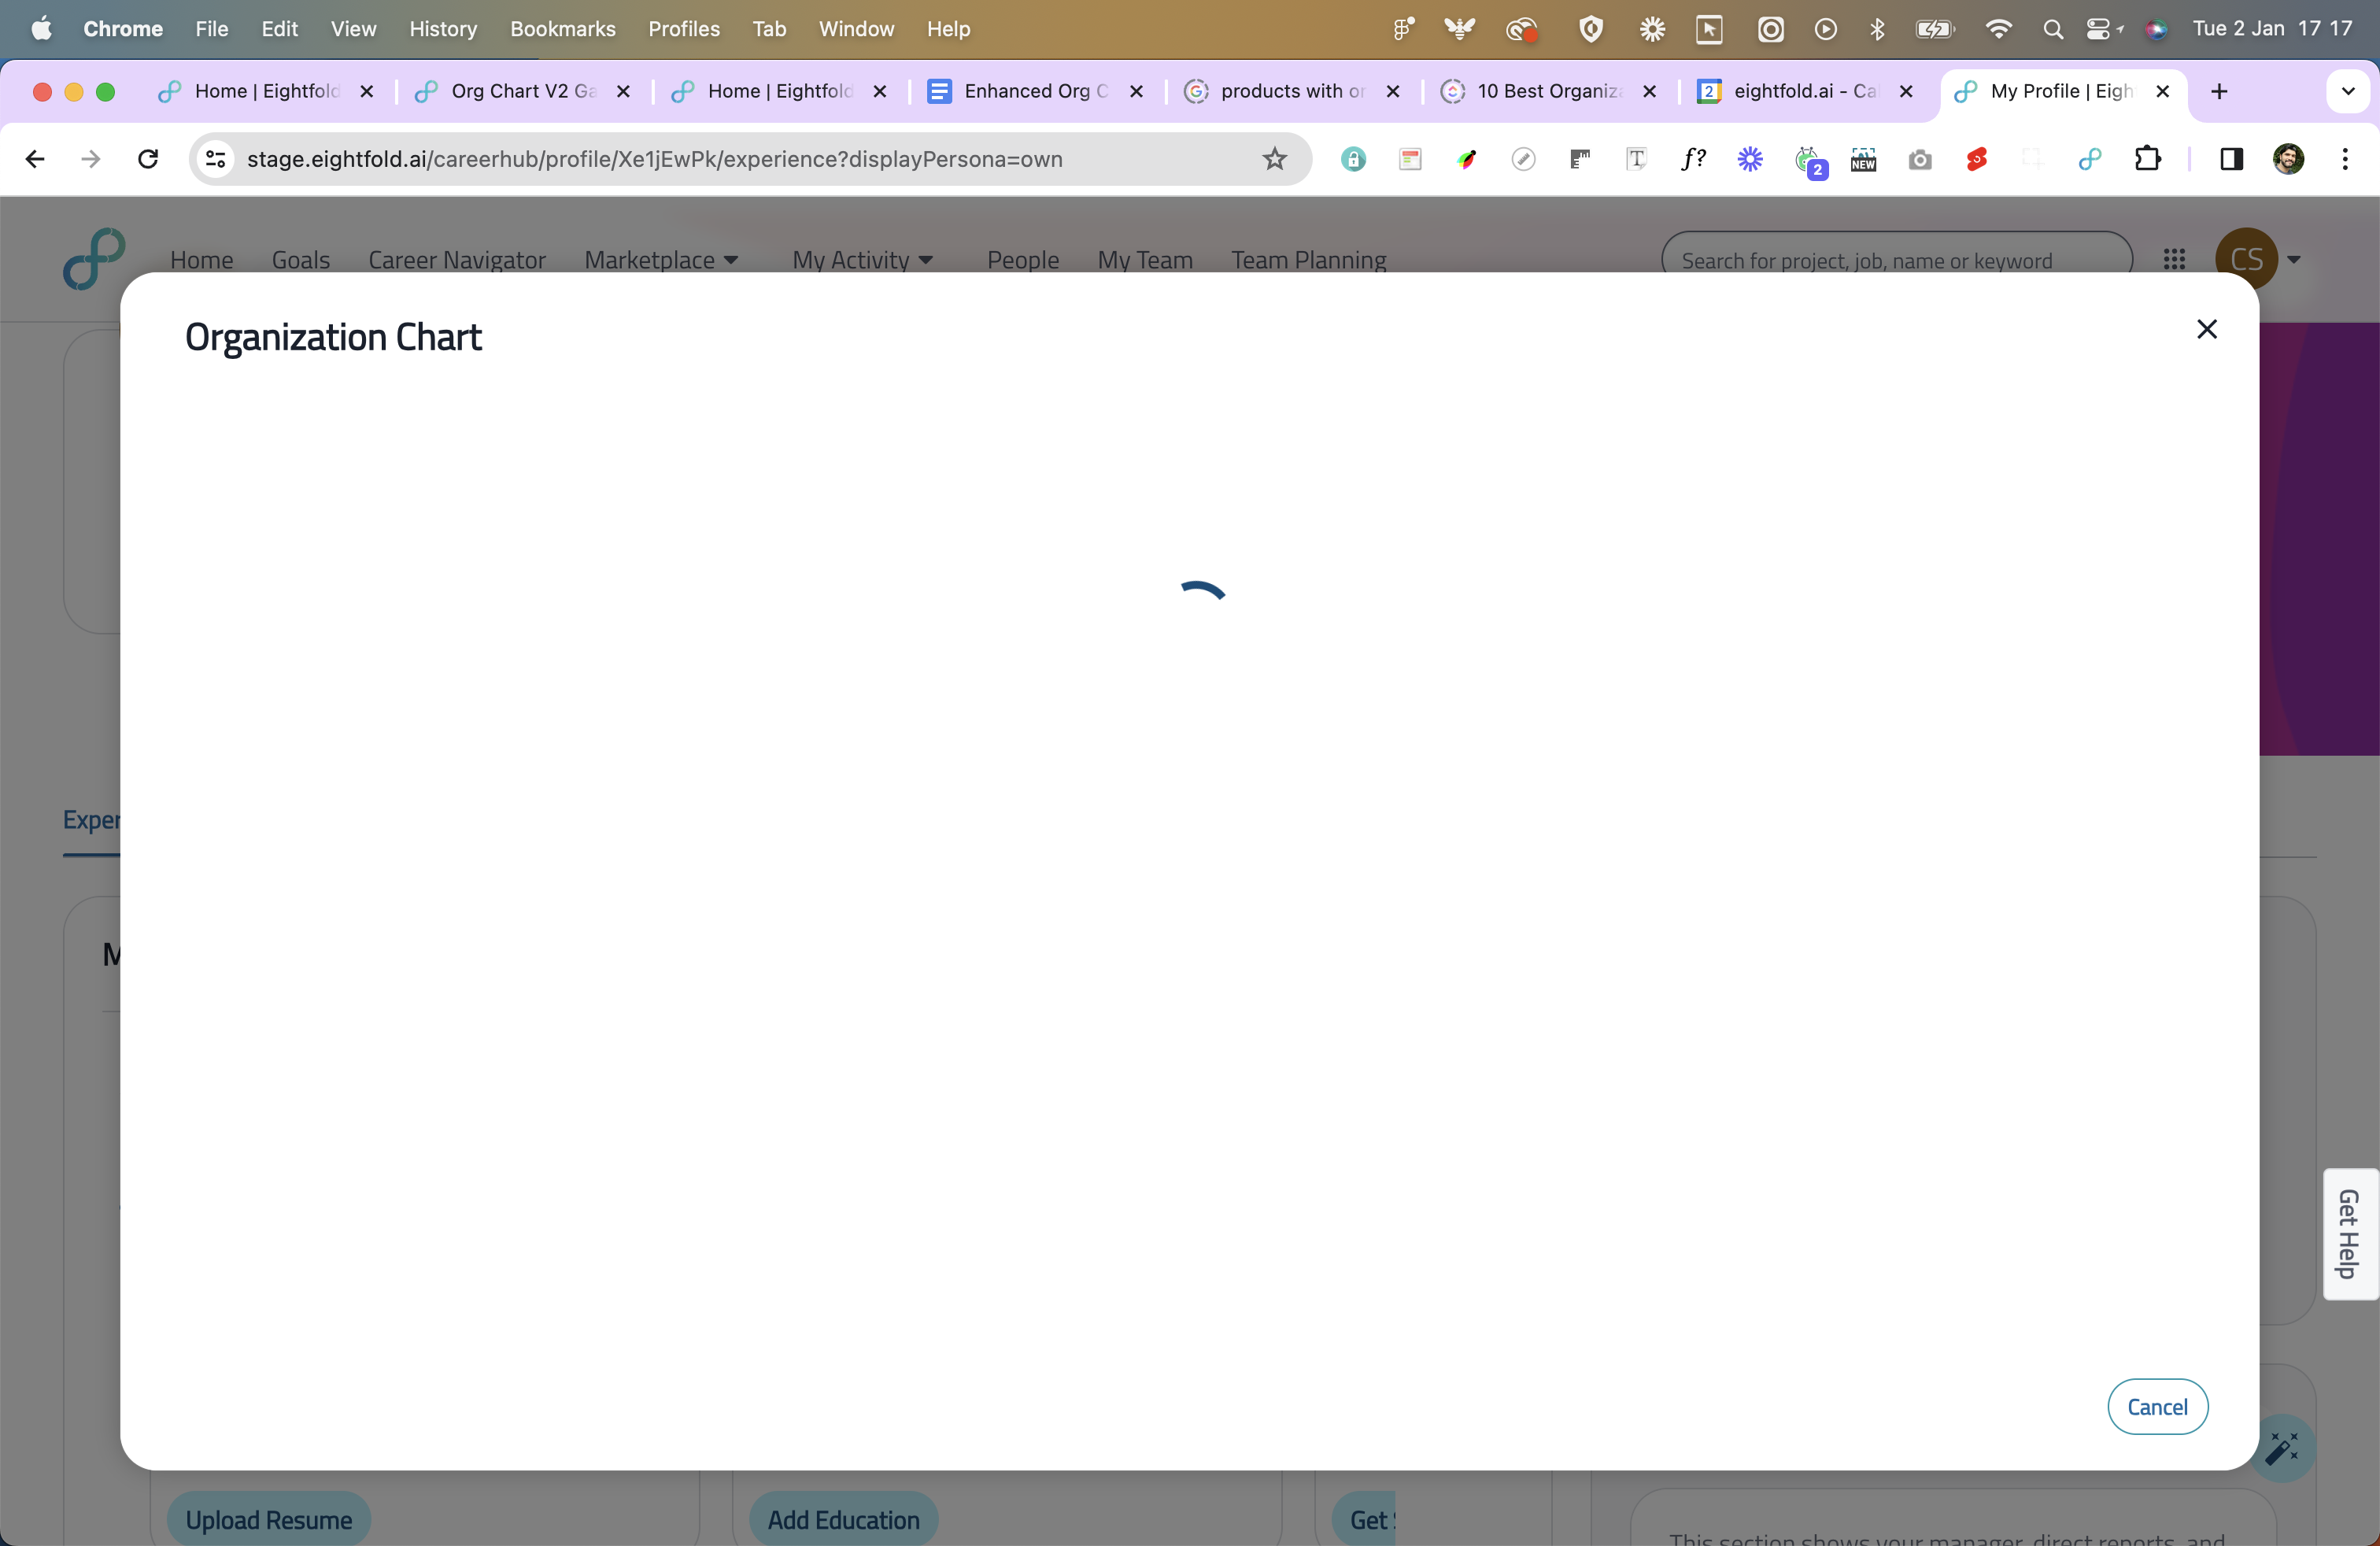Screen dimensions: 2380x1546
Task: Click Chrome profile avatar in toolbar
Action: pyautogui.click(x=2288, y=159)
